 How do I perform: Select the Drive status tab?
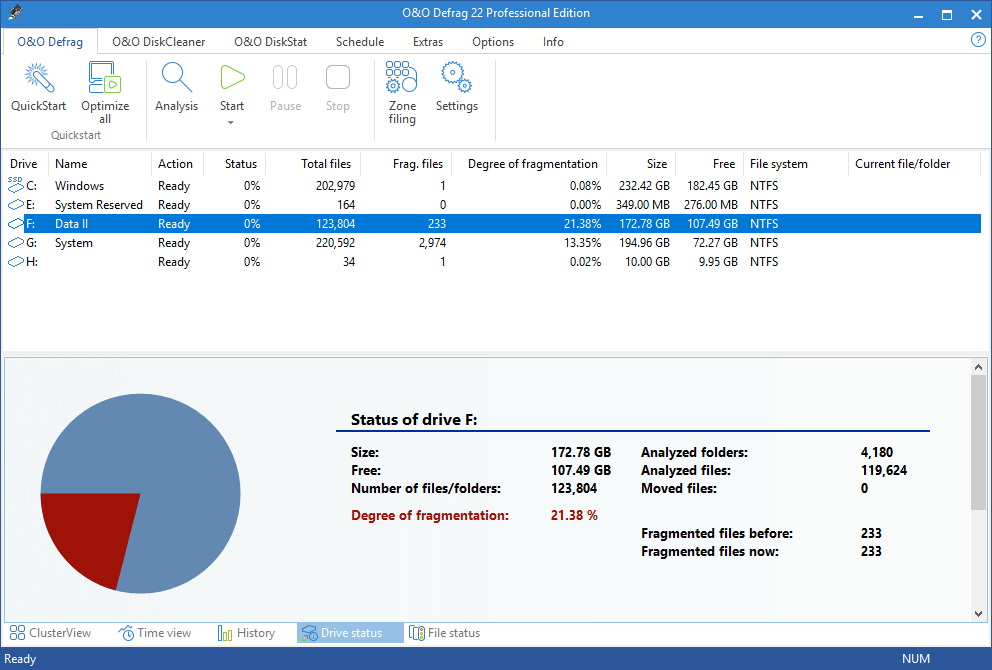[350, 633]
